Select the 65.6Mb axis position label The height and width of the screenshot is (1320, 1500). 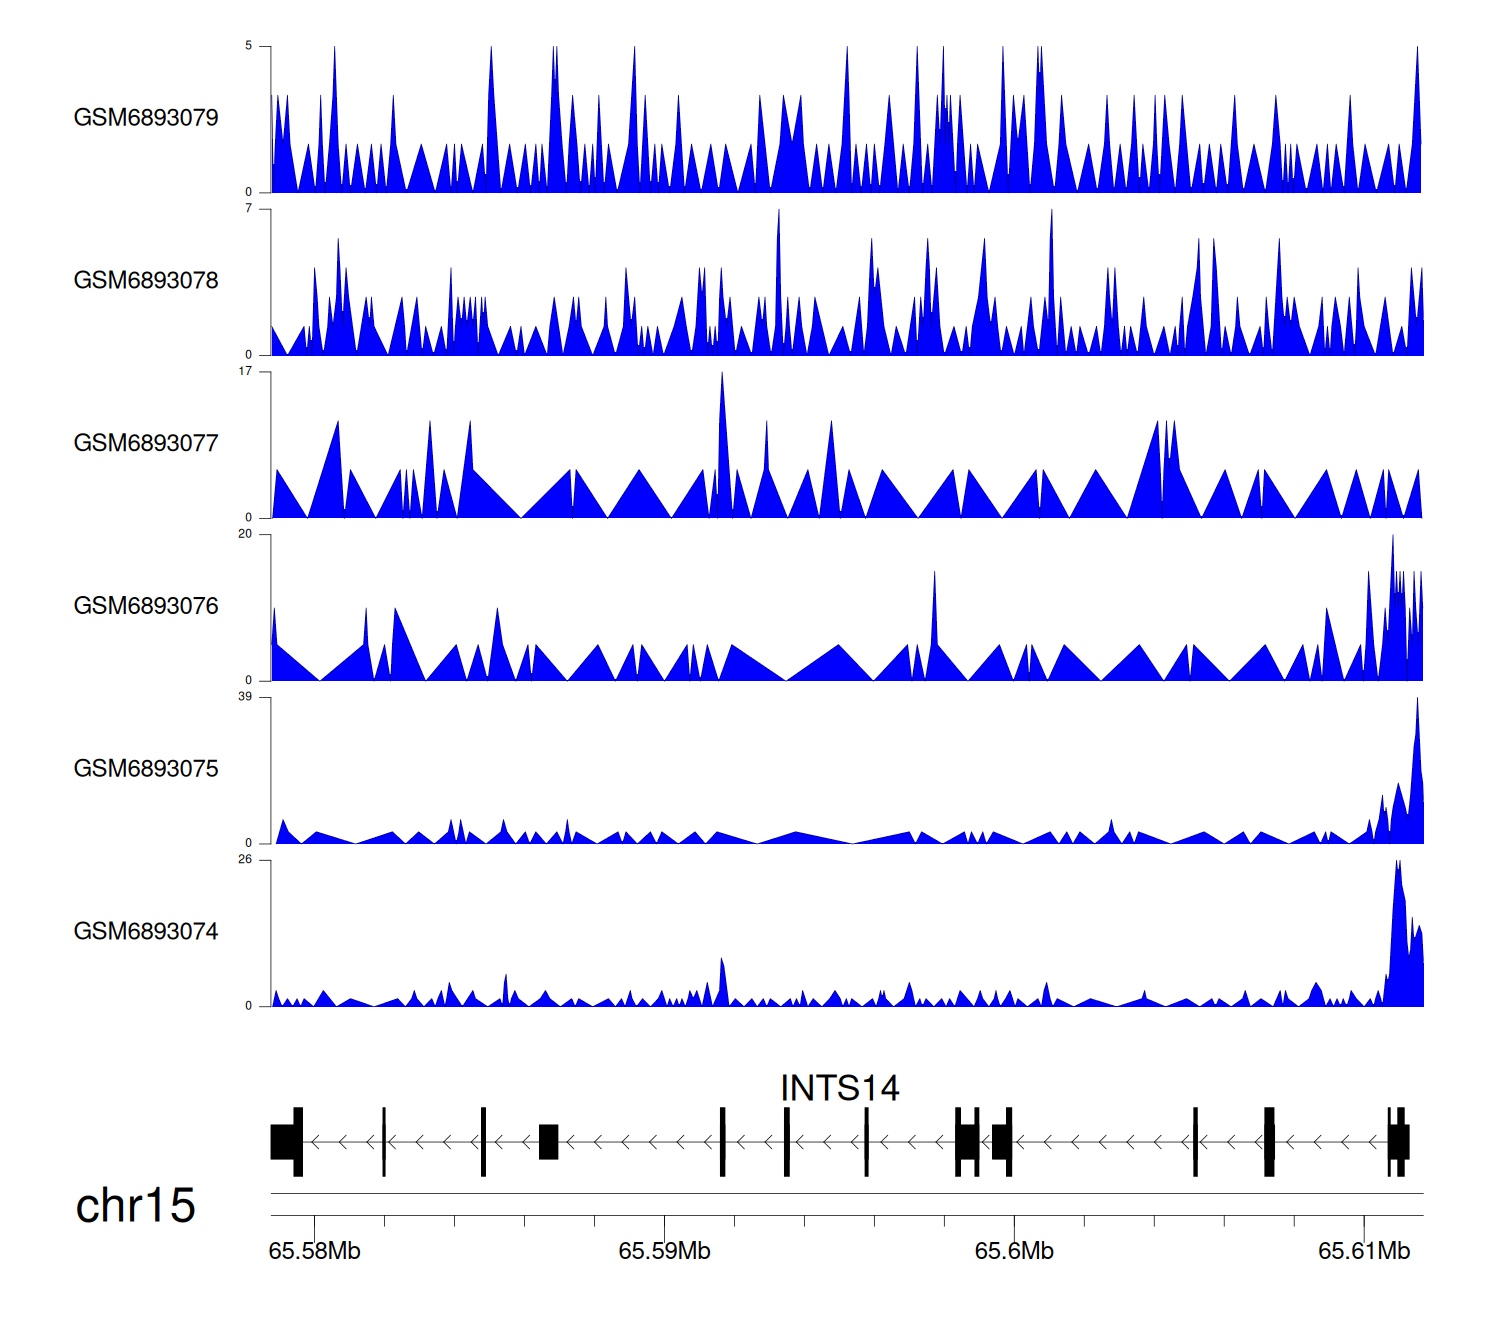click(1014, 1251)
